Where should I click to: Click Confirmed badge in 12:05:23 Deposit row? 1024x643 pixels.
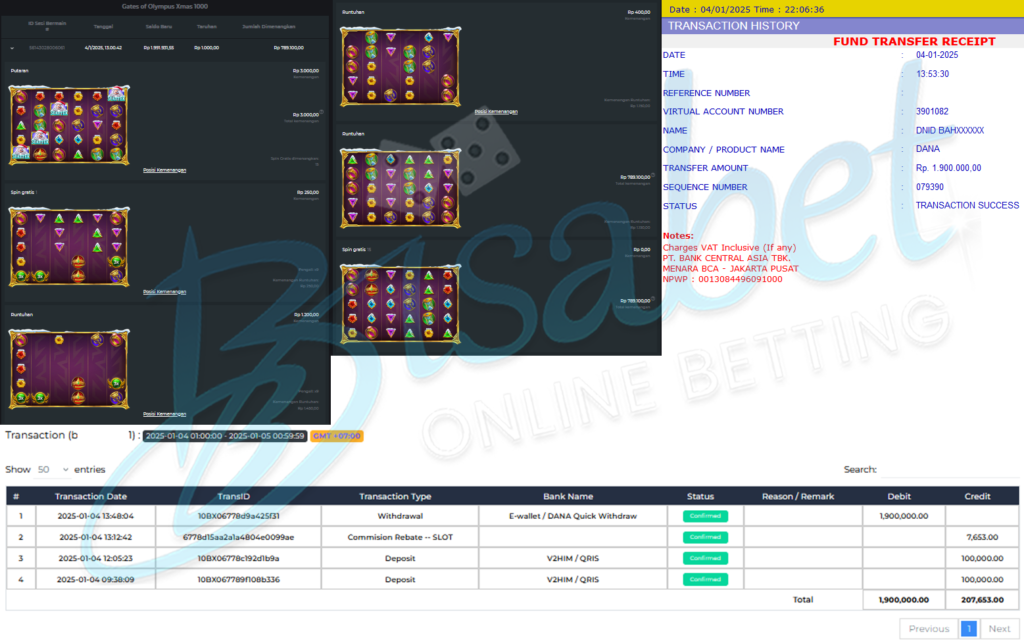click(x=705, y=558)
